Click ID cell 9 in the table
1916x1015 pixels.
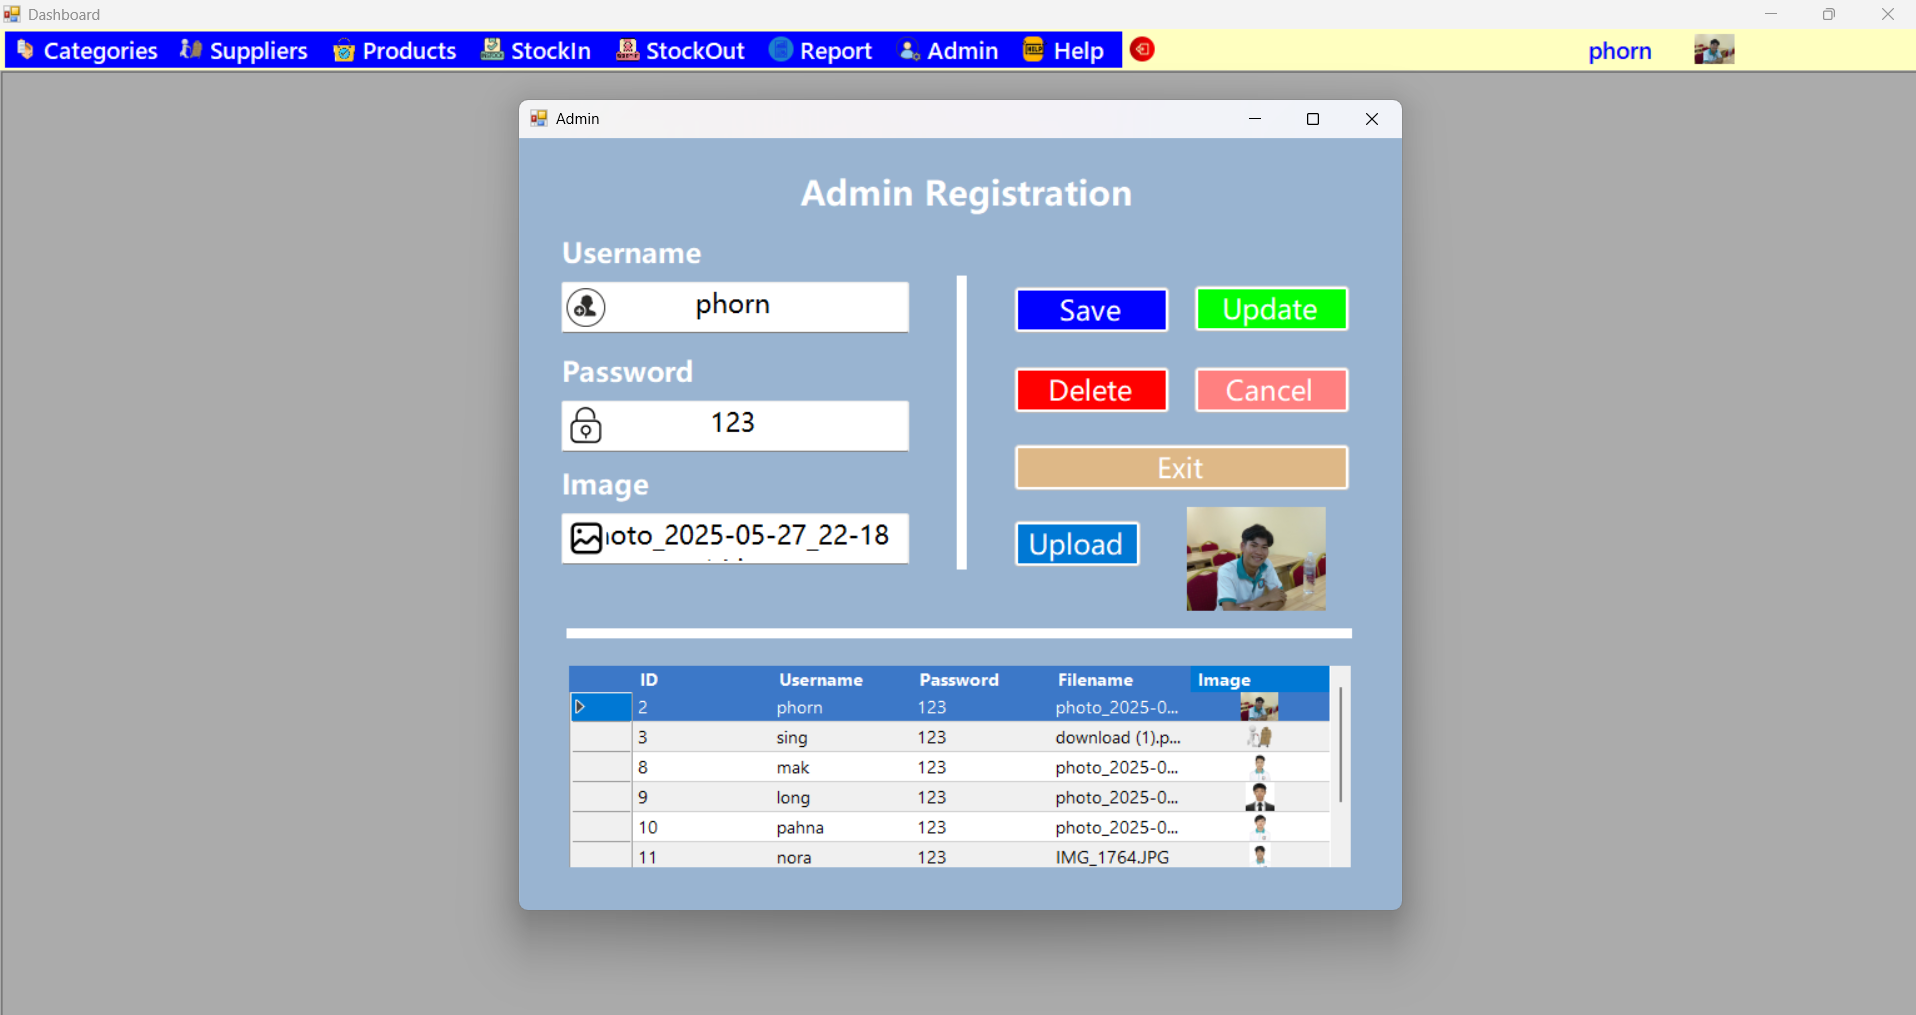(702, 797)
